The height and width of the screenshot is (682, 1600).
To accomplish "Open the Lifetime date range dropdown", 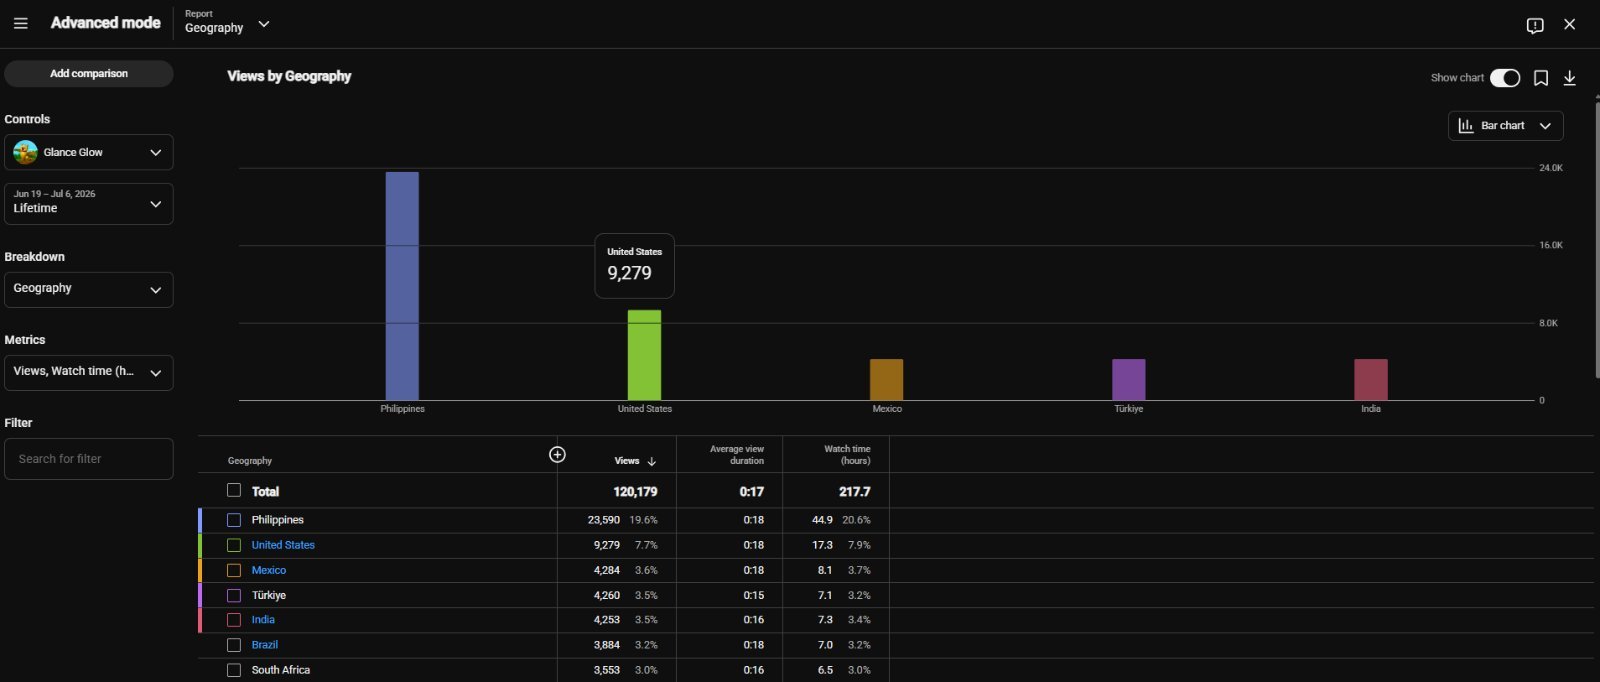I will 89,203.
